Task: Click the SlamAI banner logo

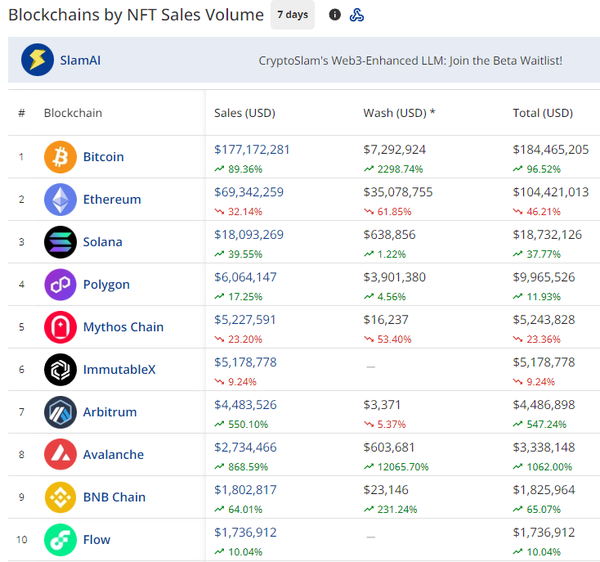Action: tap(38, 60)
